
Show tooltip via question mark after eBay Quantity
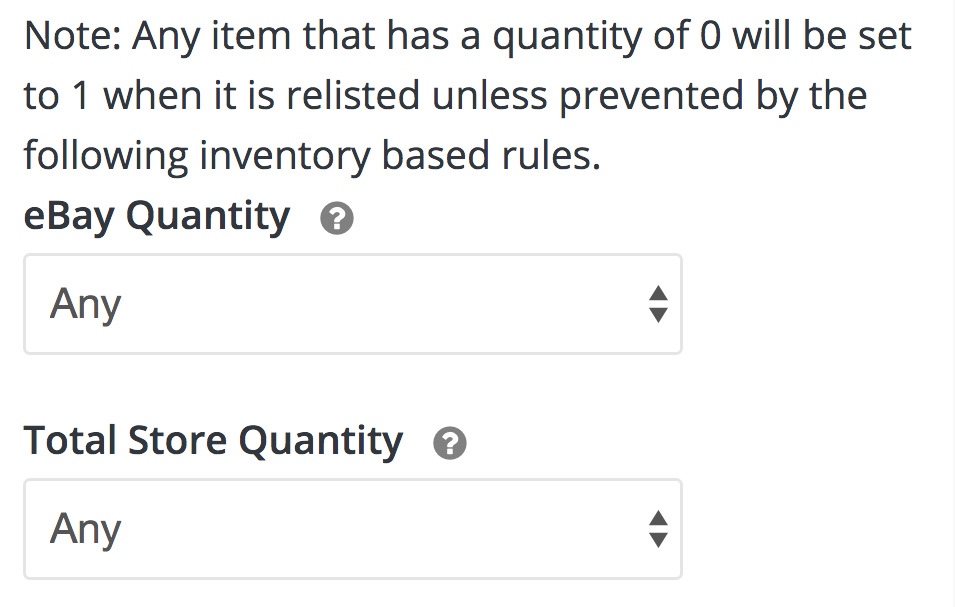[337, 218]
